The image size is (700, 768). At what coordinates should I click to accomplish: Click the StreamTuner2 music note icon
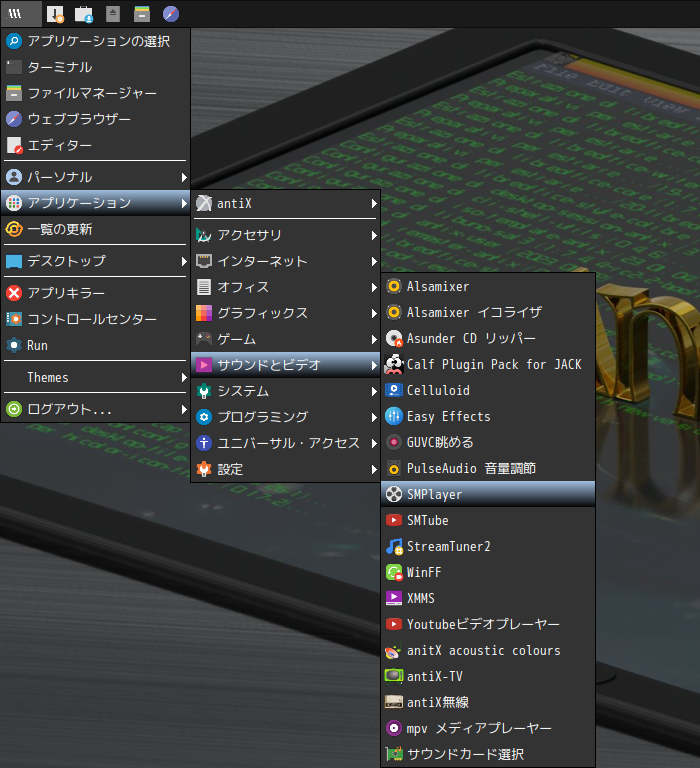pyautogui.click(x=394, y=546)
